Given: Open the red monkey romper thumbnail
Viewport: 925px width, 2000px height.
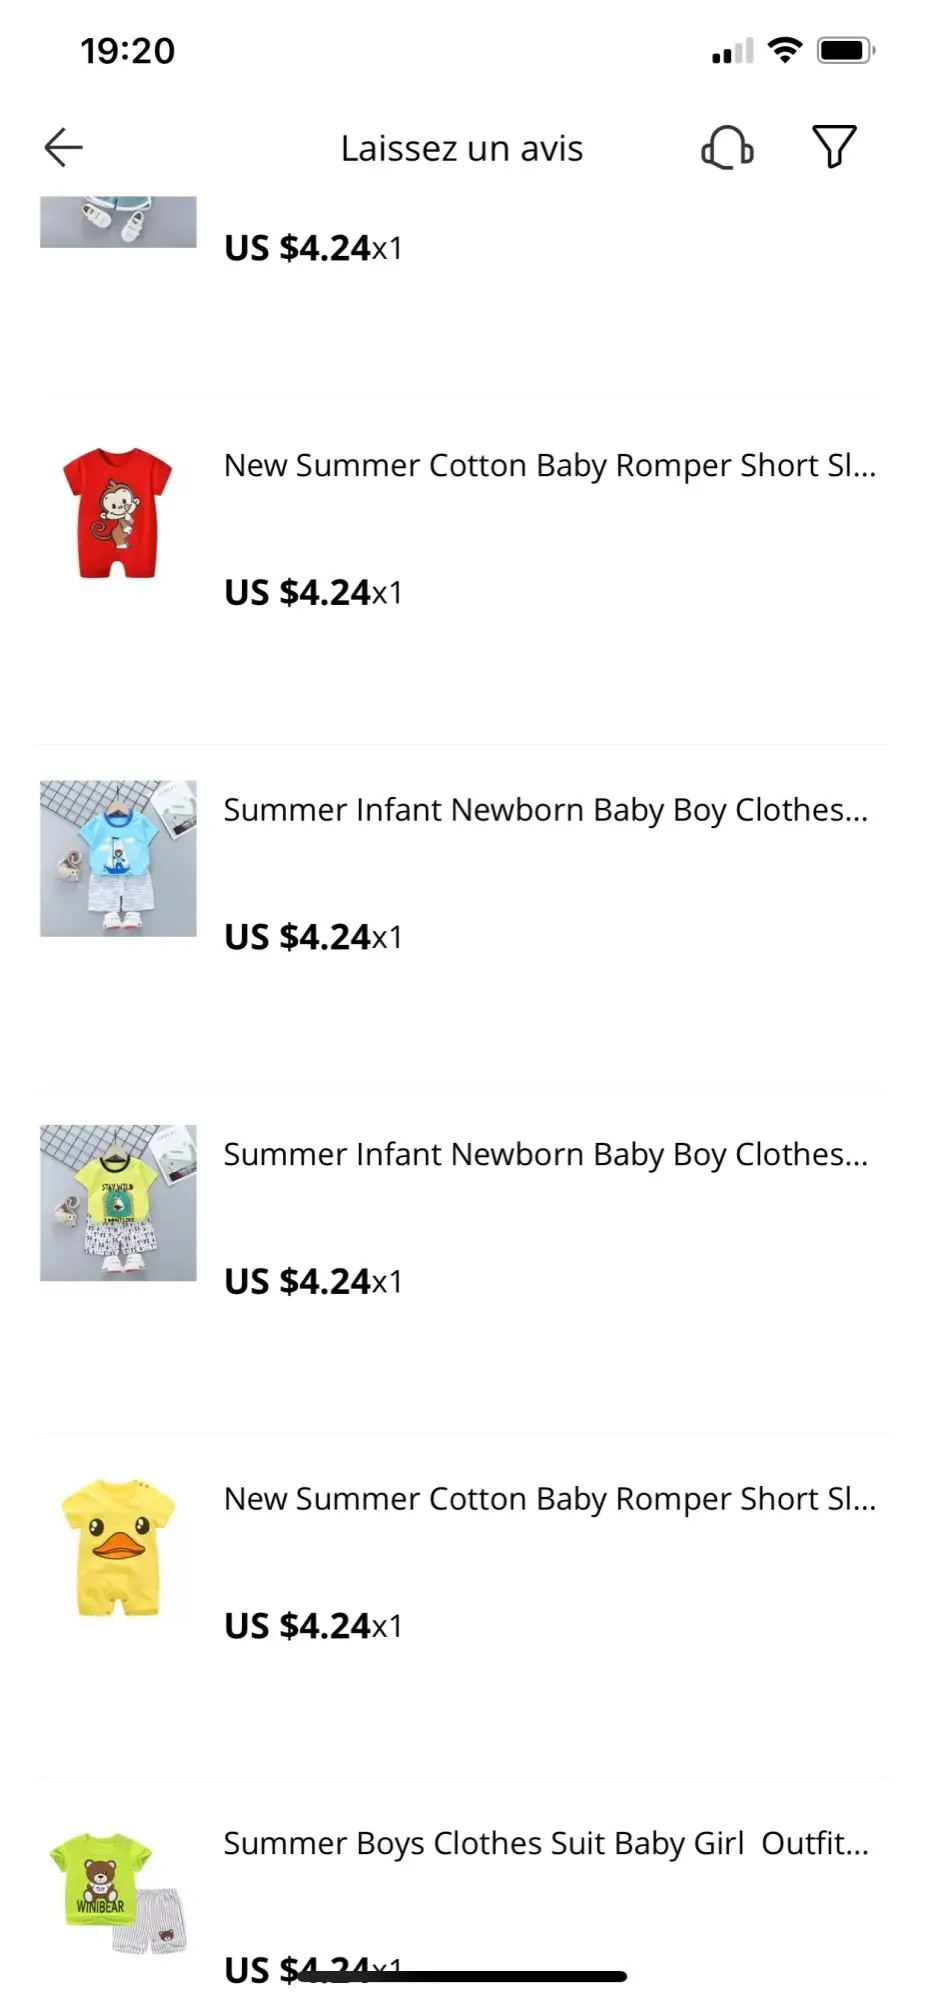Looking at the screenshot, I should [118, 513].
